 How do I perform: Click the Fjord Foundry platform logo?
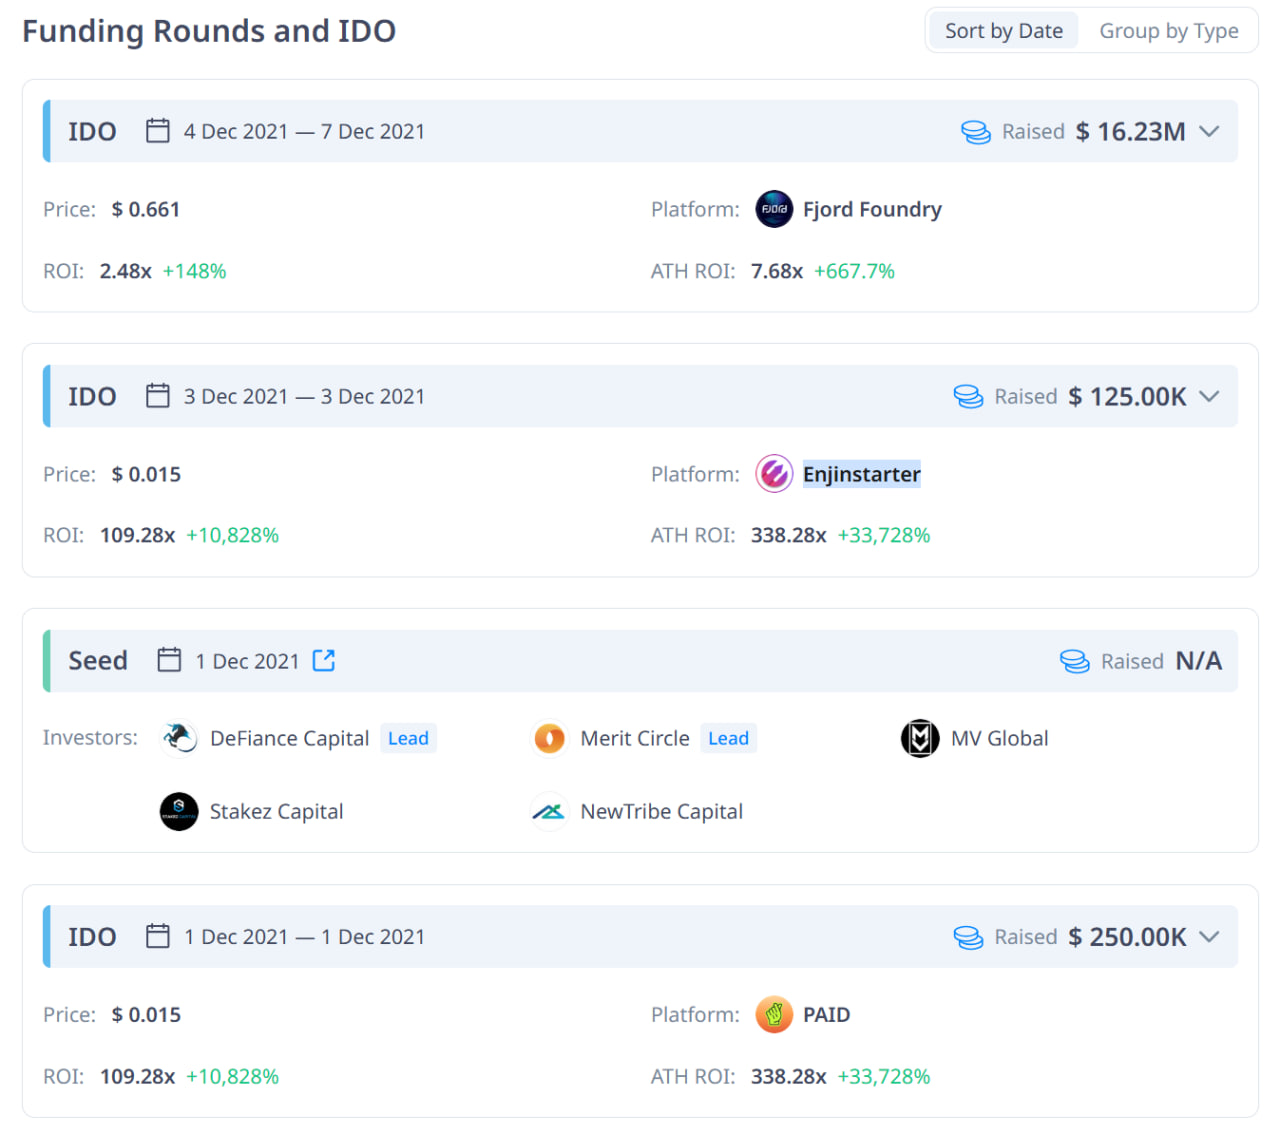tap(774, 209)
